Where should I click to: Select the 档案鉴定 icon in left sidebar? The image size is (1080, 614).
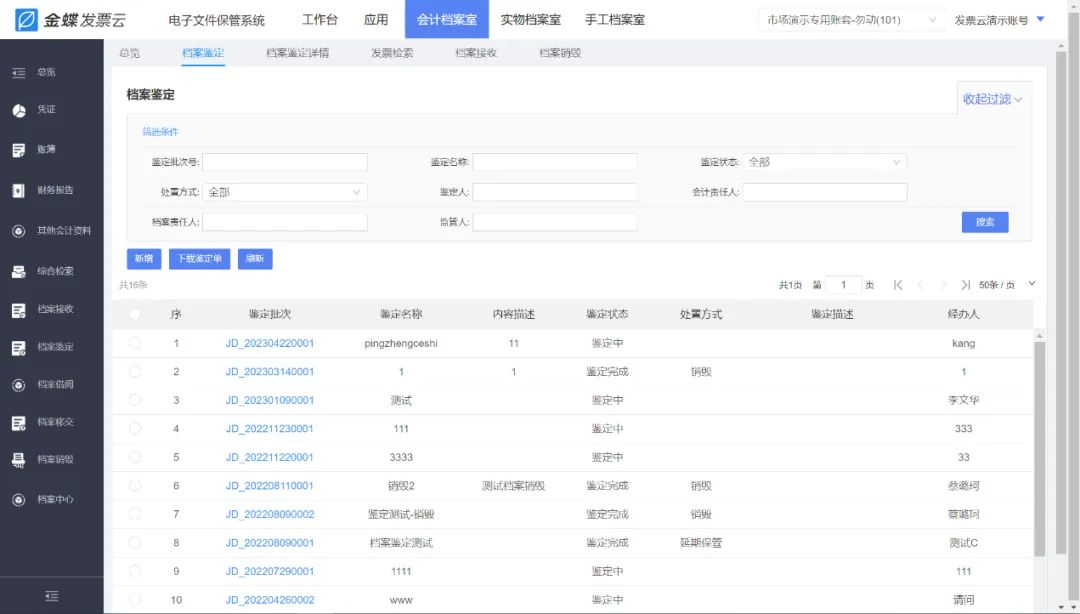pyautogui.click(x=19, y=348)
